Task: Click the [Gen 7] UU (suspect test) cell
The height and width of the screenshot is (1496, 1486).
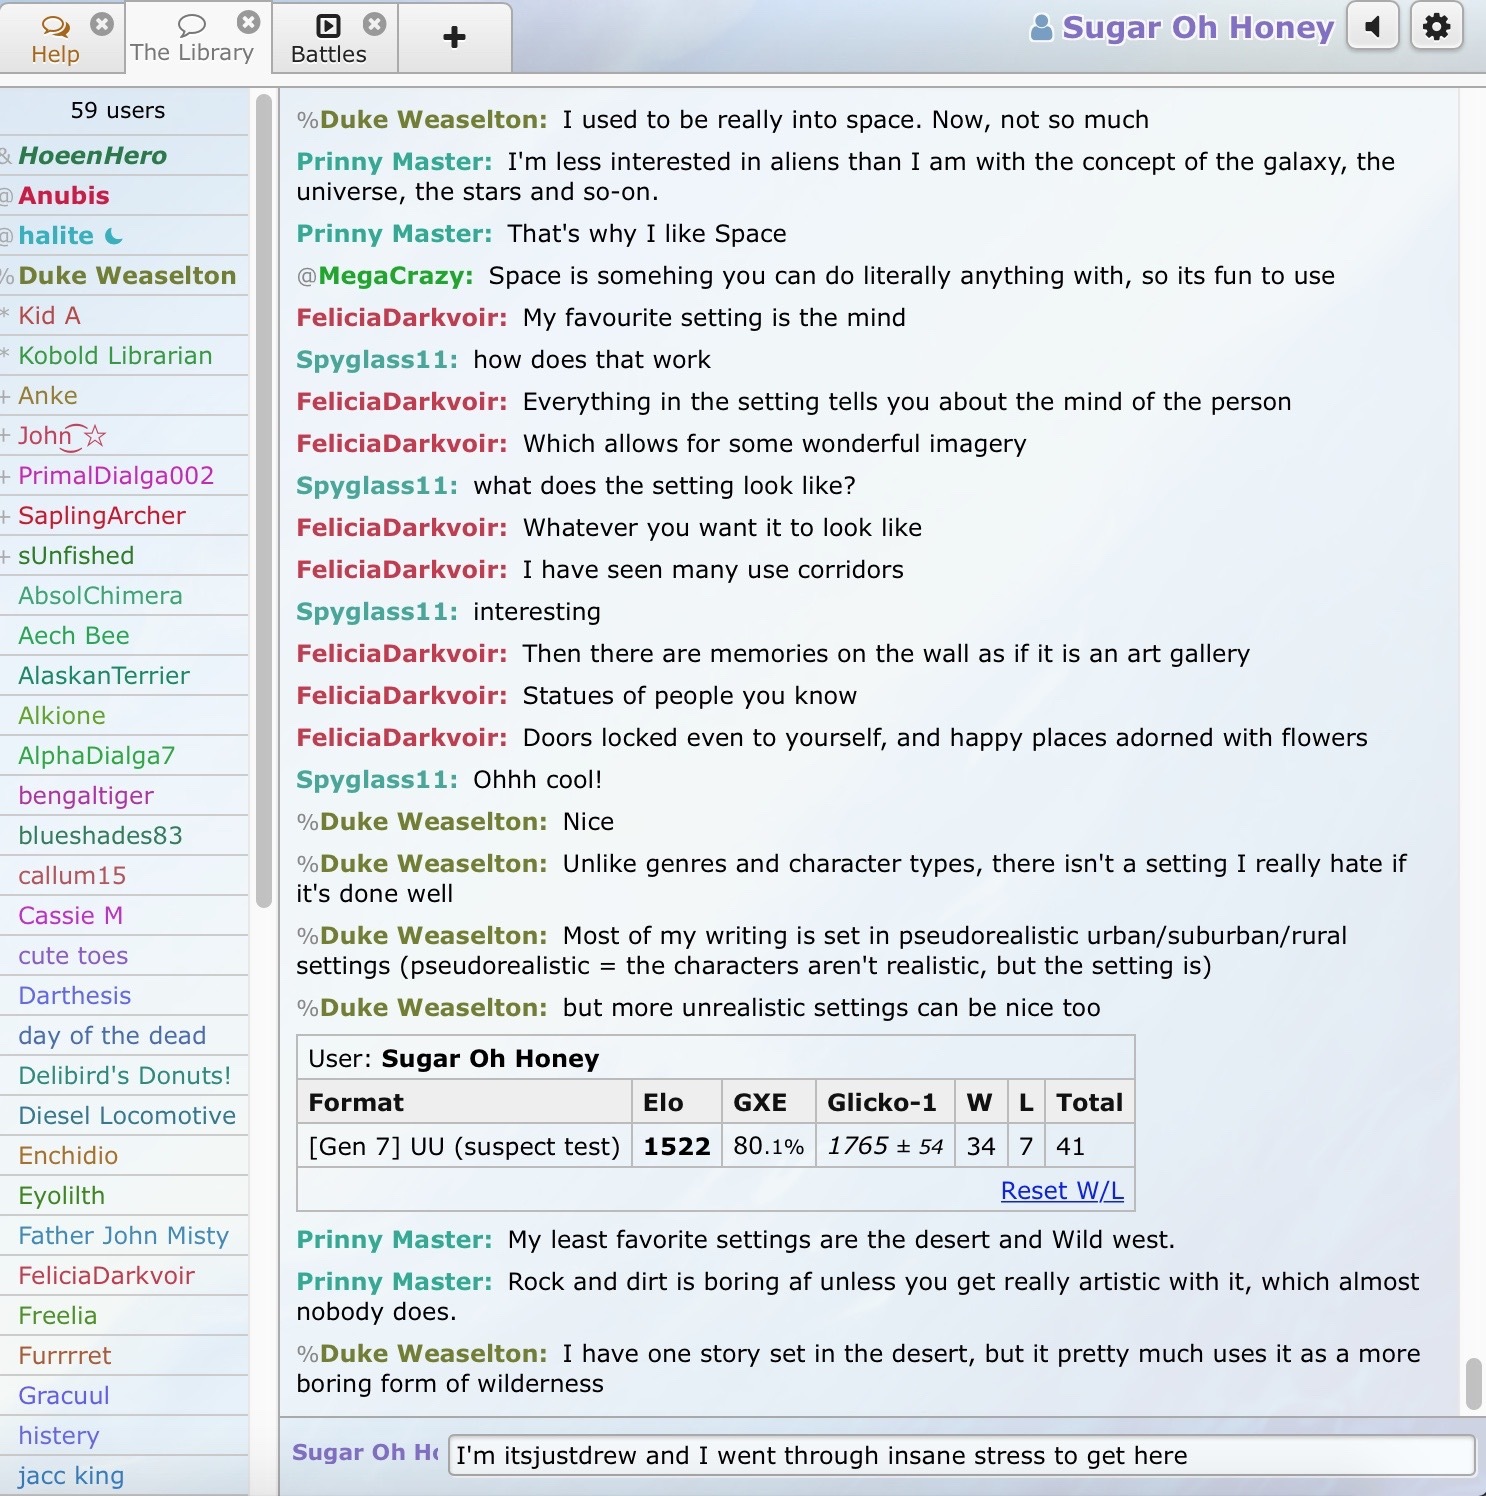Action: [x=464, y=1146]
